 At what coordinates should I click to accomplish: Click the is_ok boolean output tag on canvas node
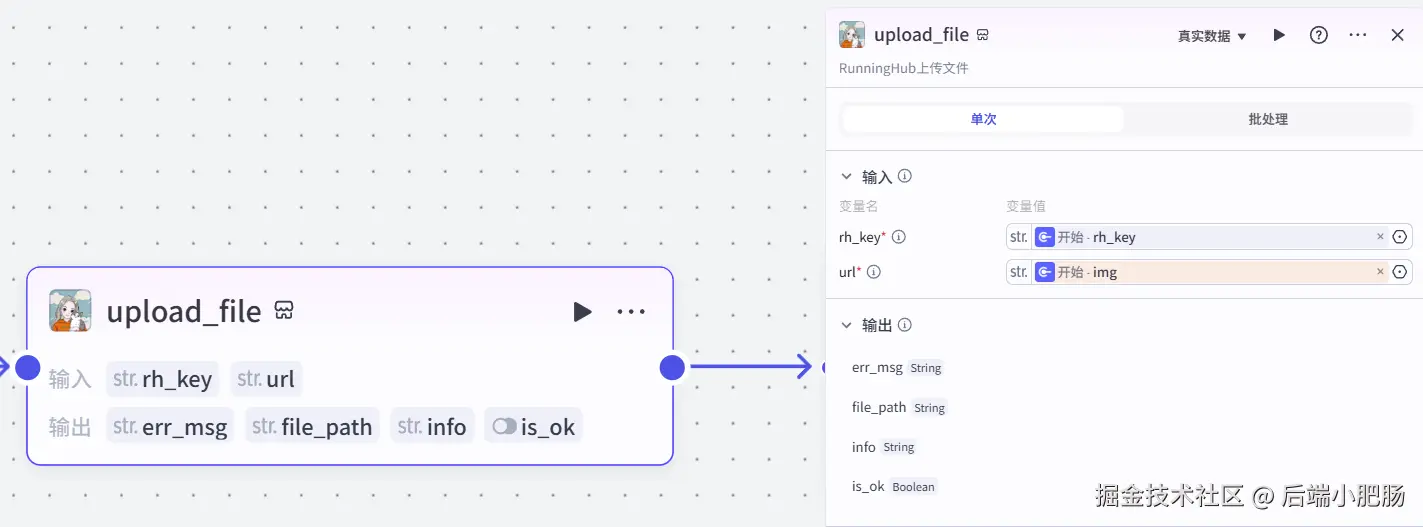533,427
